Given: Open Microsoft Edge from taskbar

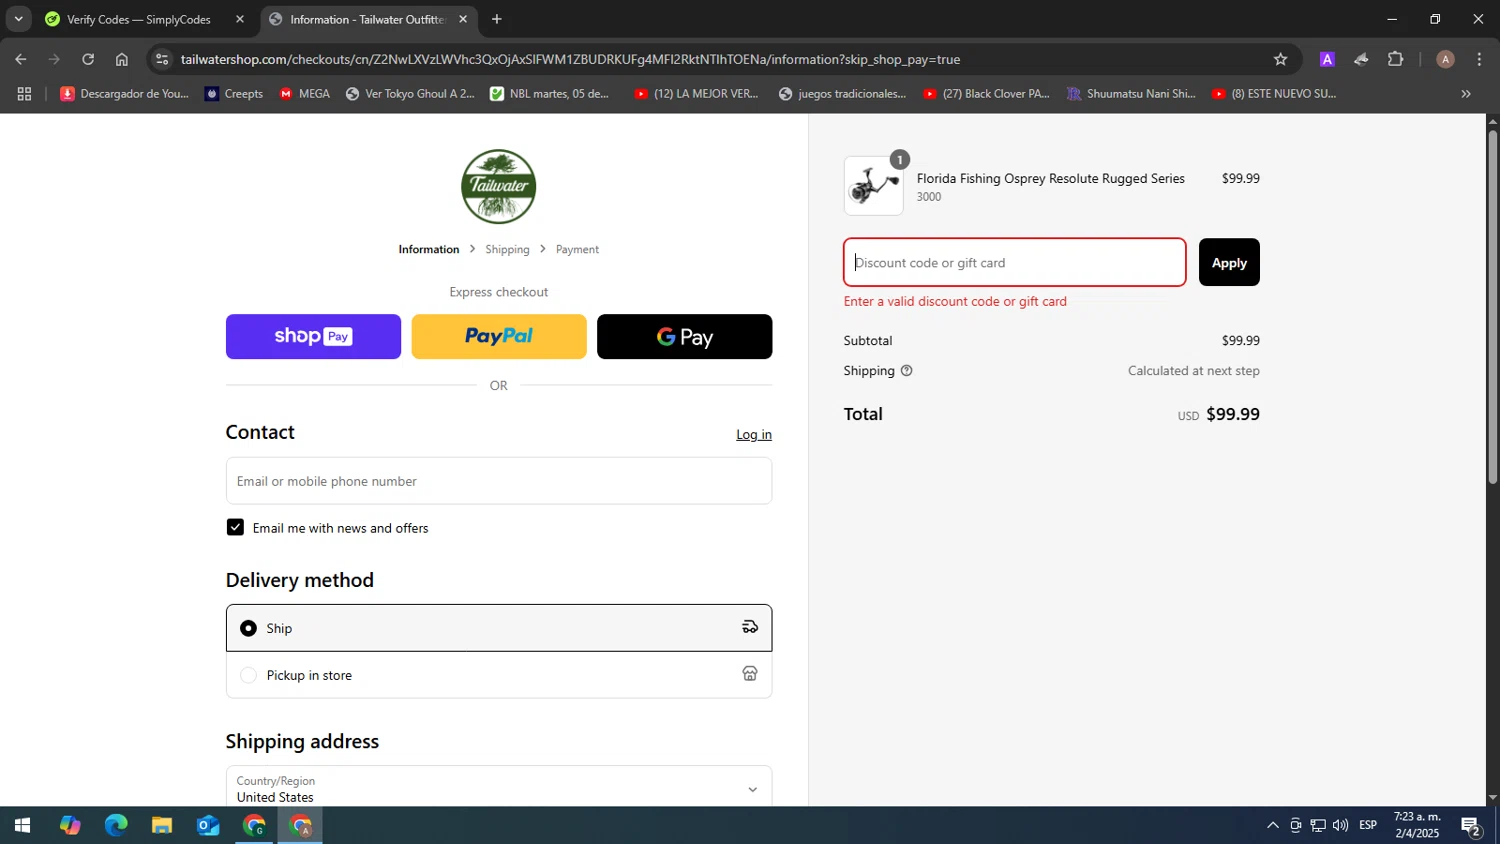Looking at the screenshot, I should pos(116,826).
